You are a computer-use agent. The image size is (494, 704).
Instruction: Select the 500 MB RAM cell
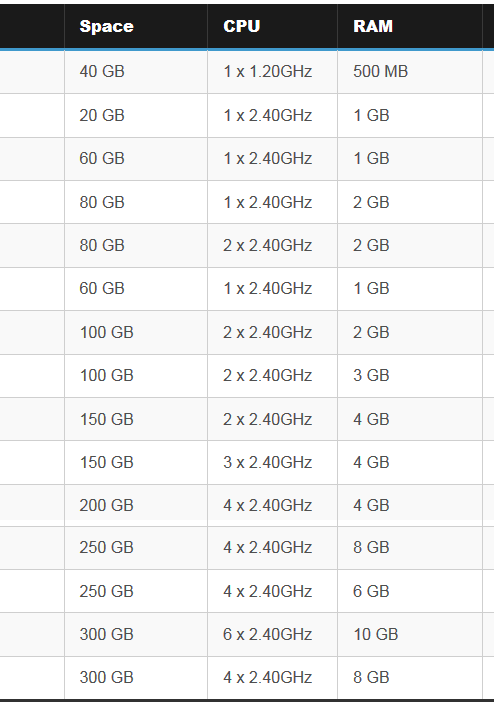point(410,72)
